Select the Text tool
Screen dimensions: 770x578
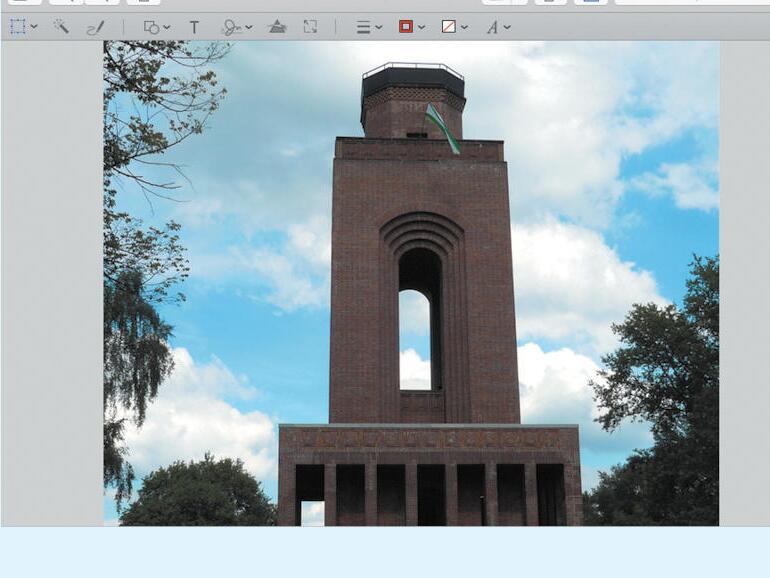coord(194,27)
